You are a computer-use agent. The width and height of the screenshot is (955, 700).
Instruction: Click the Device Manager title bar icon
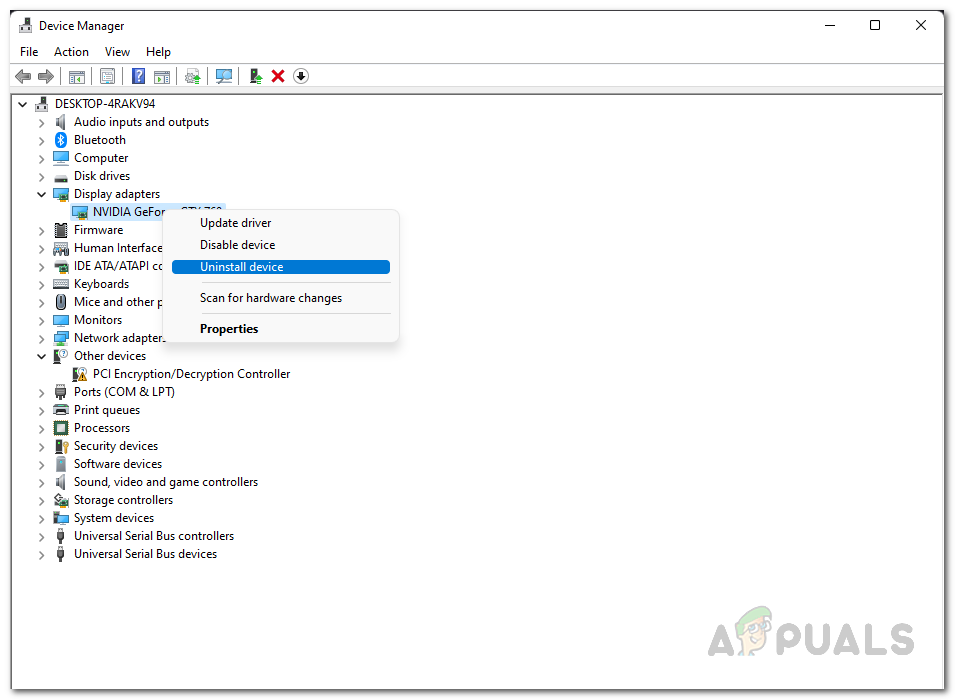pos(26,26)
